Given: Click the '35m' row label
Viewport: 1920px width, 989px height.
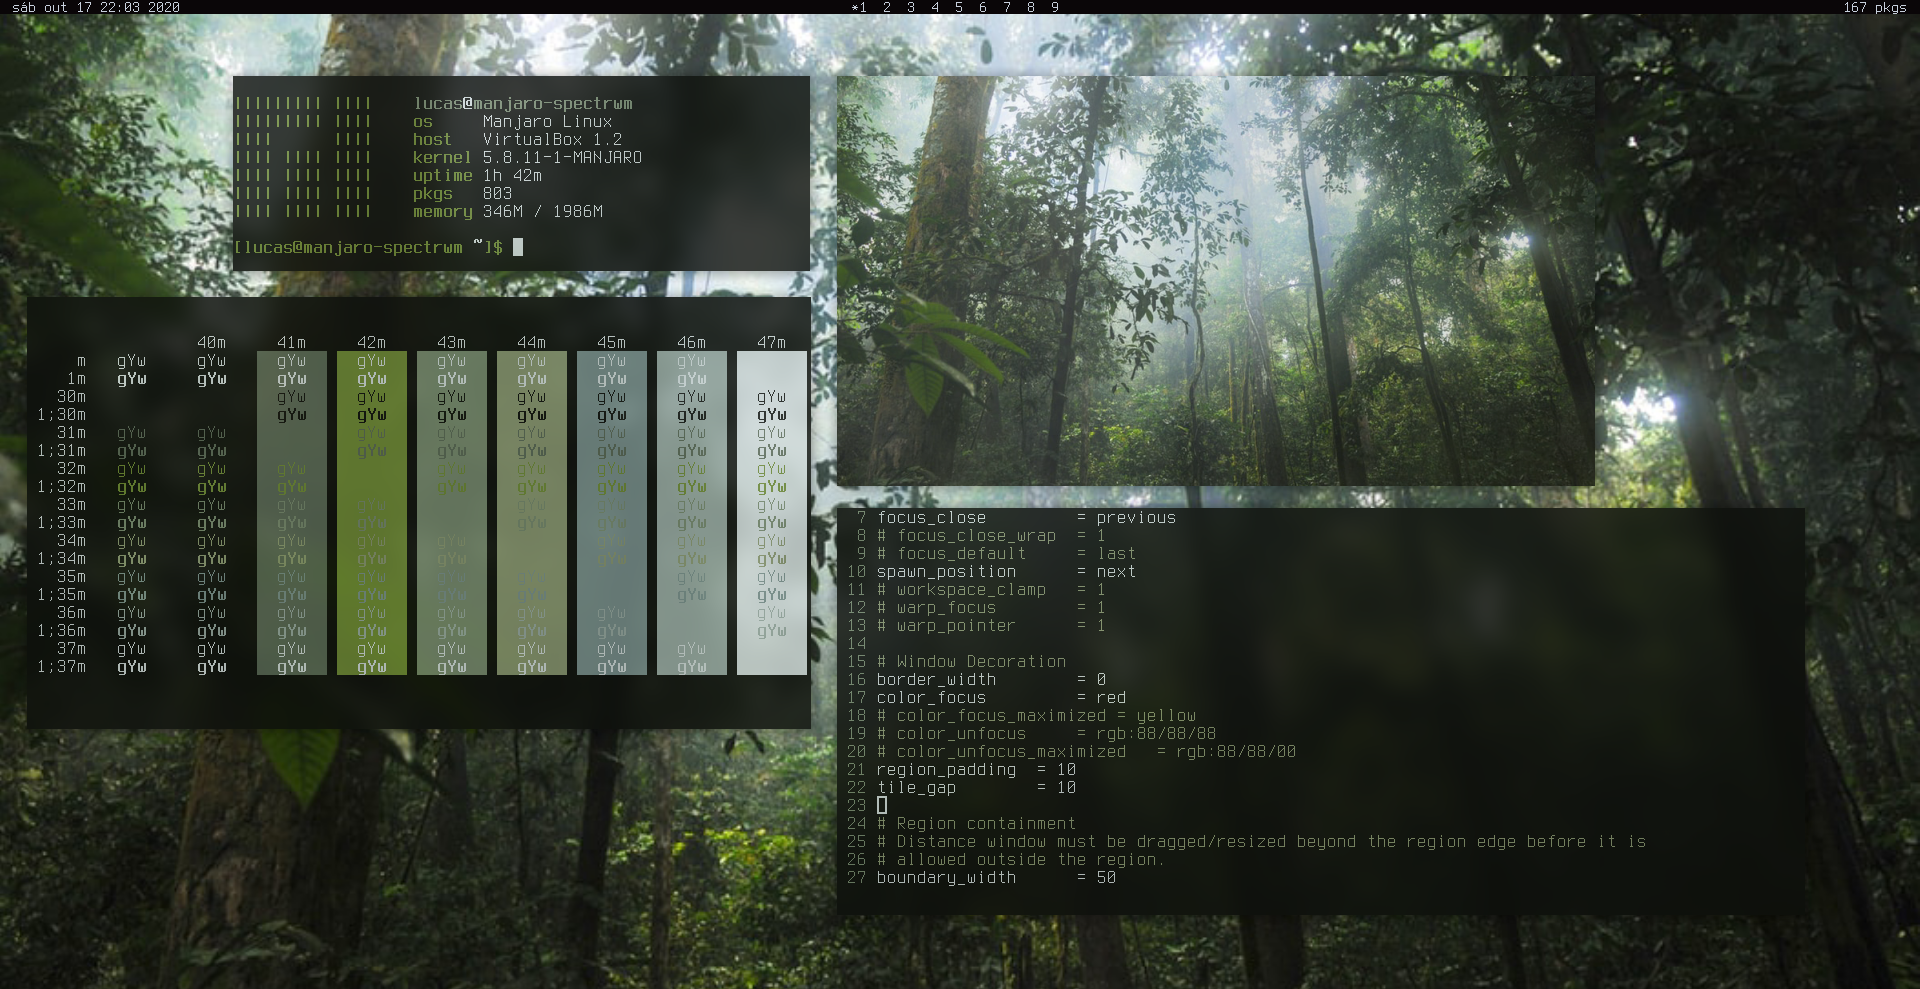Looking at the screenshot, I should (x=71, y=576).
